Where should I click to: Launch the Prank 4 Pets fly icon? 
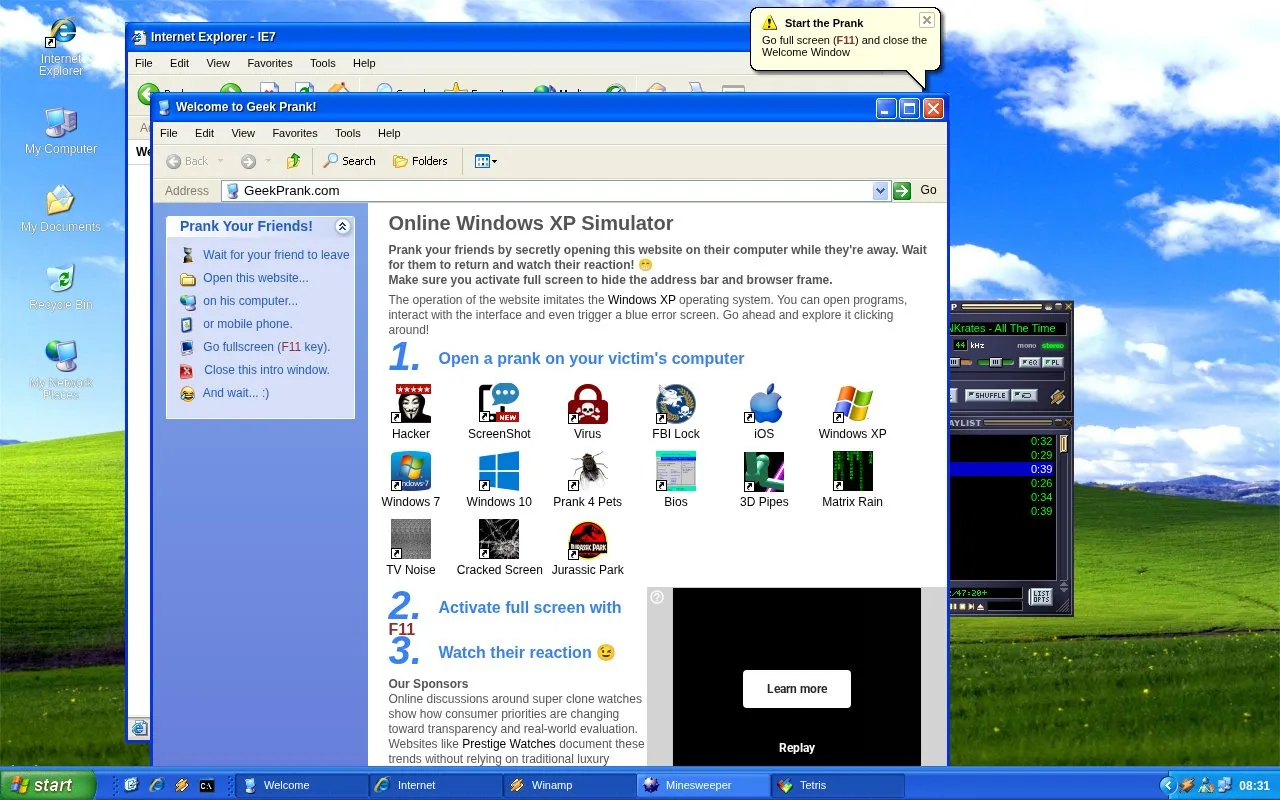pos(587,480)
